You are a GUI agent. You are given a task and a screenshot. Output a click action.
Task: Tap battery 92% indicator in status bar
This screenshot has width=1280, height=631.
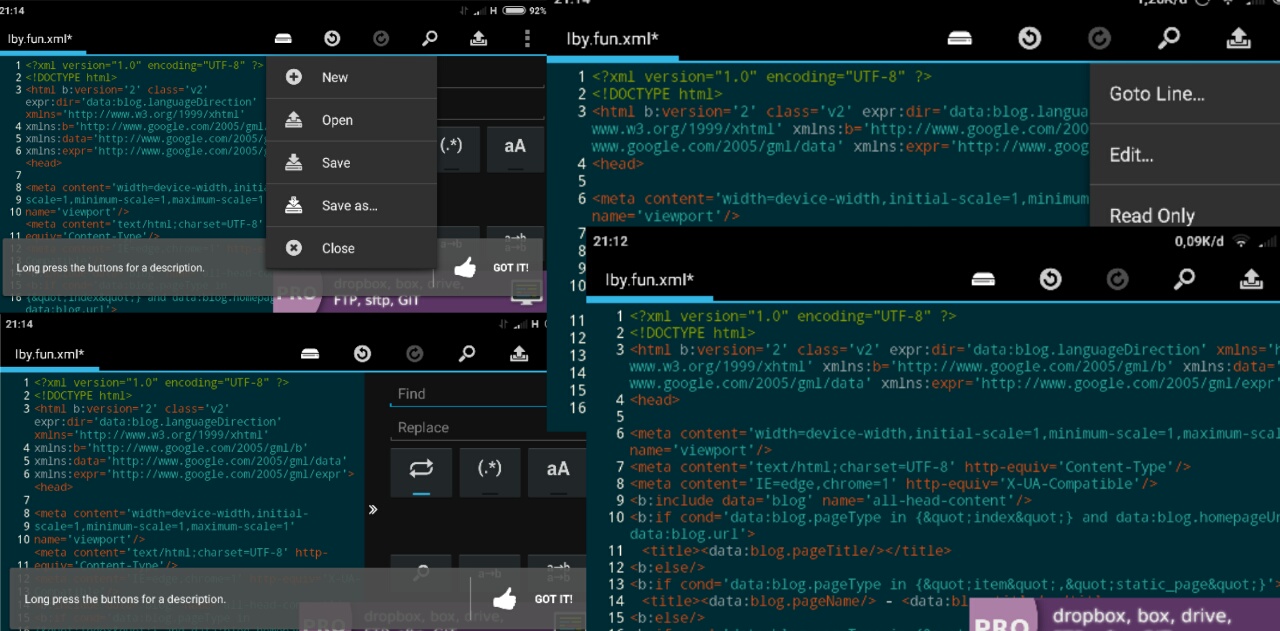point(525,10)
